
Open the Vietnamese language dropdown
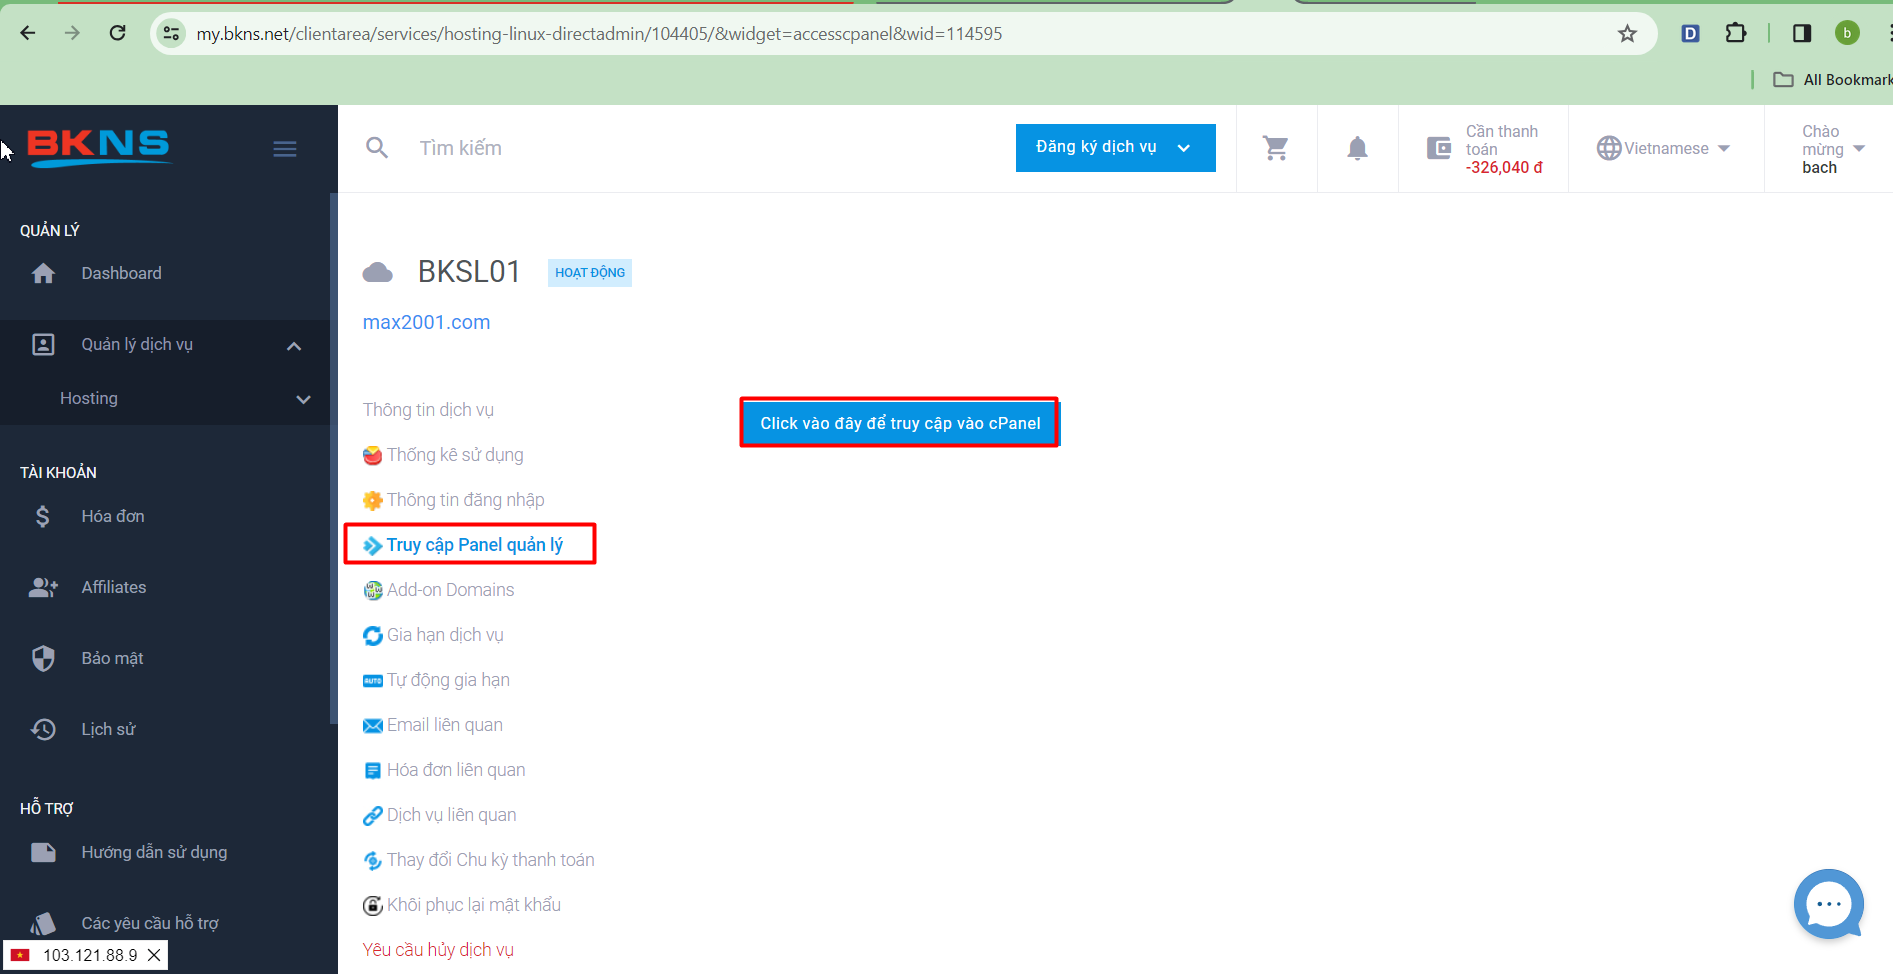click(x=1663, y=148)
